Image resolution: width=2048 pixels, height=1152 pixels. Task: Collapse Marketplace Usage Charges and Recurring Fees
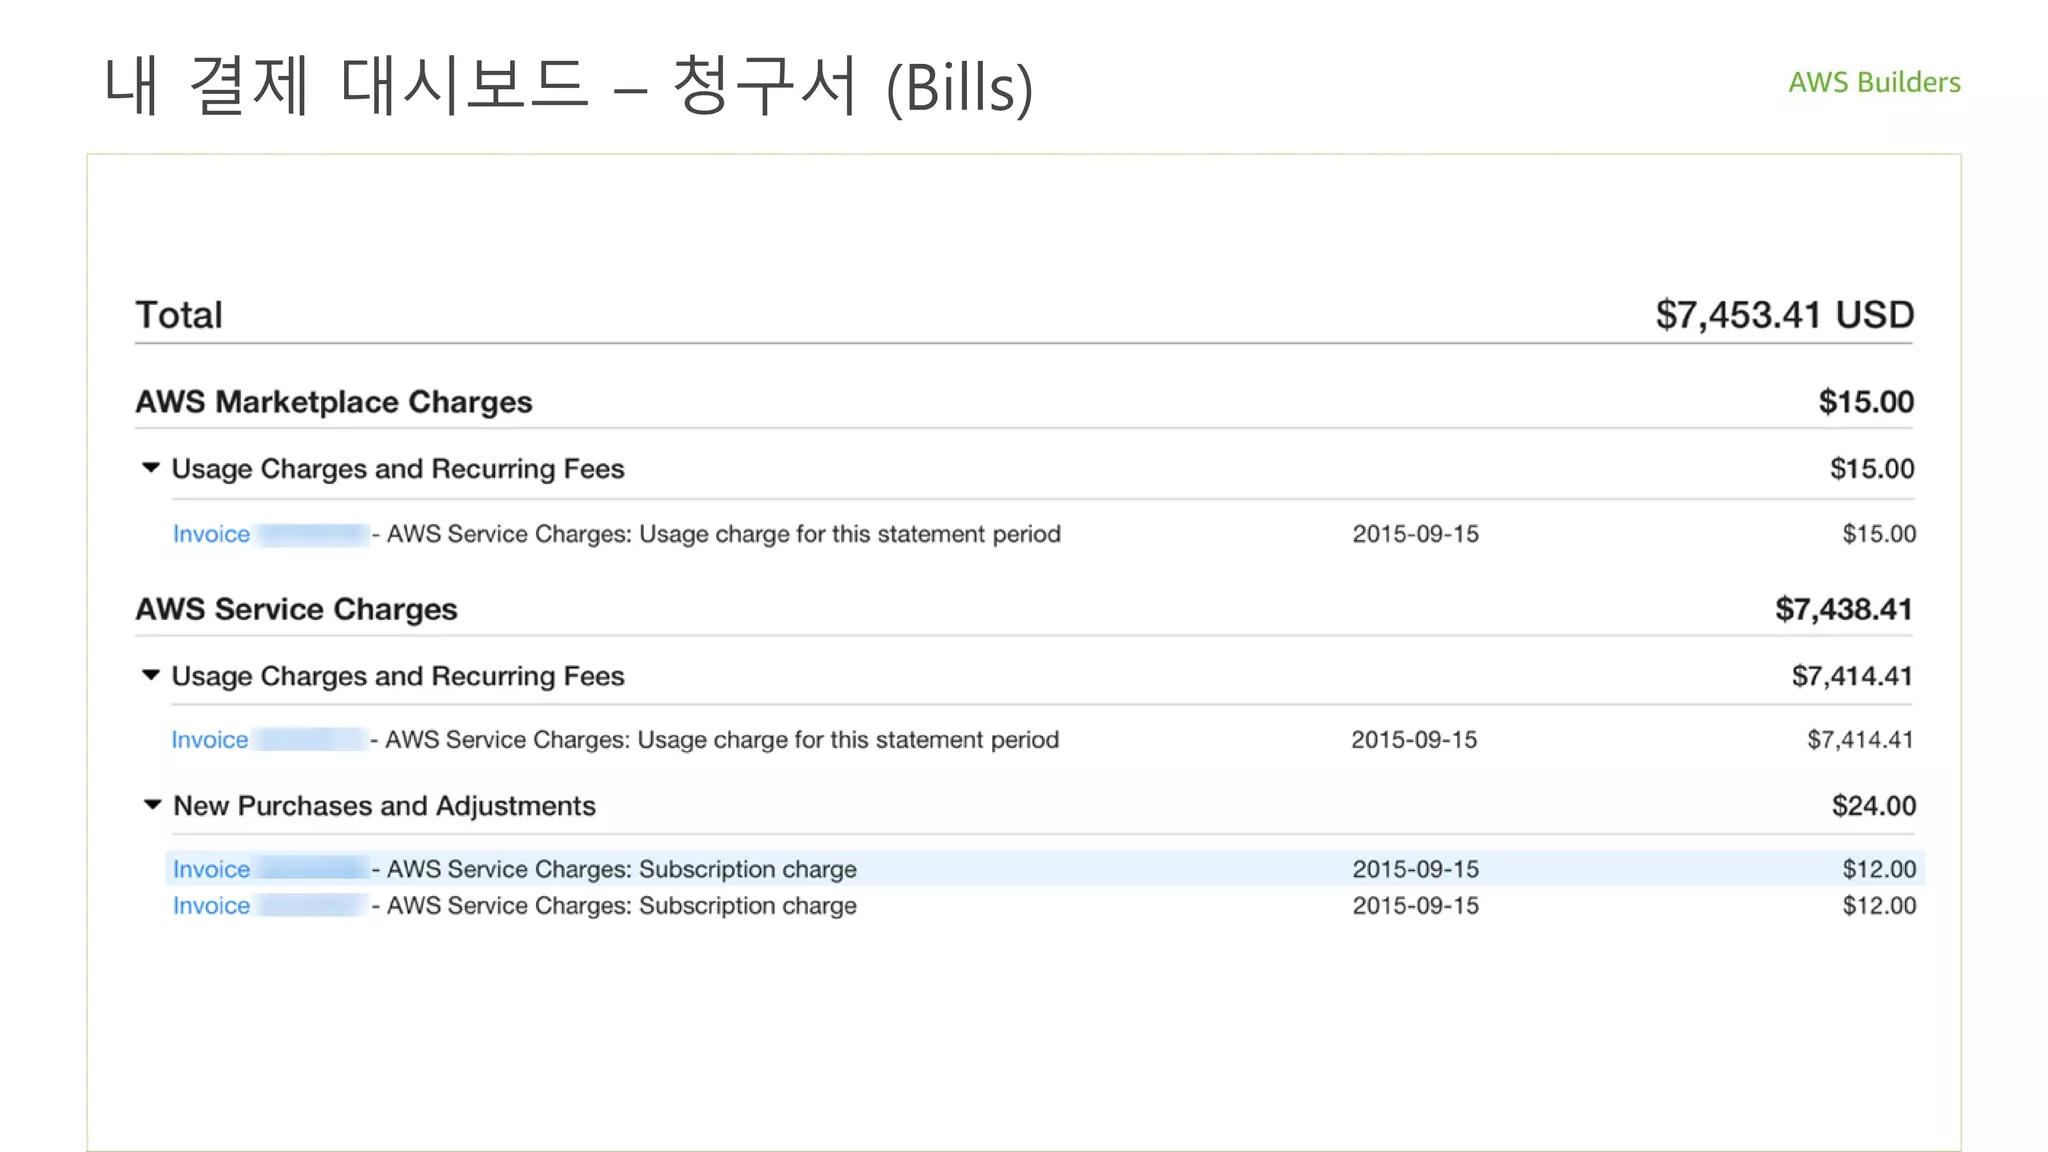pos(151,468)
